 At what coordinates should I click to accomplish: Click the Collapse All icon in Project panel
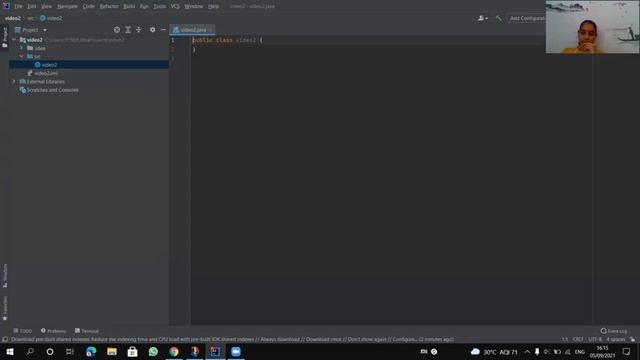coord(139,30)
